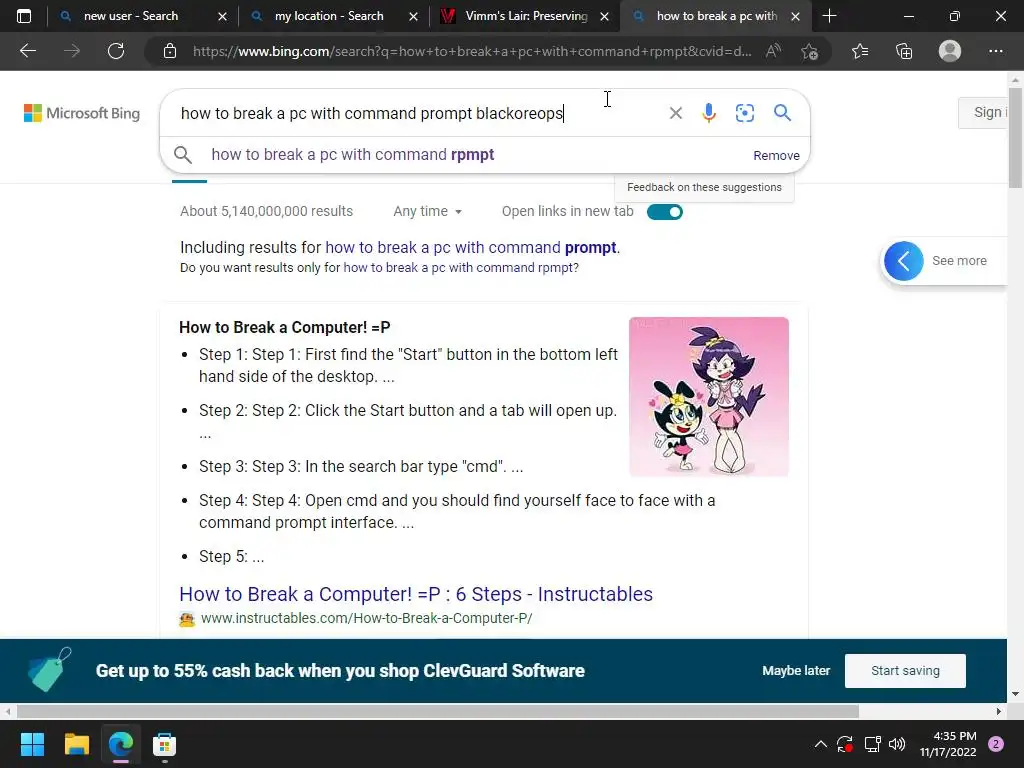Click Maybe later on ClevGuard banner
Image resolution: width=1024 pixels, height=768 pixels.
796,671
